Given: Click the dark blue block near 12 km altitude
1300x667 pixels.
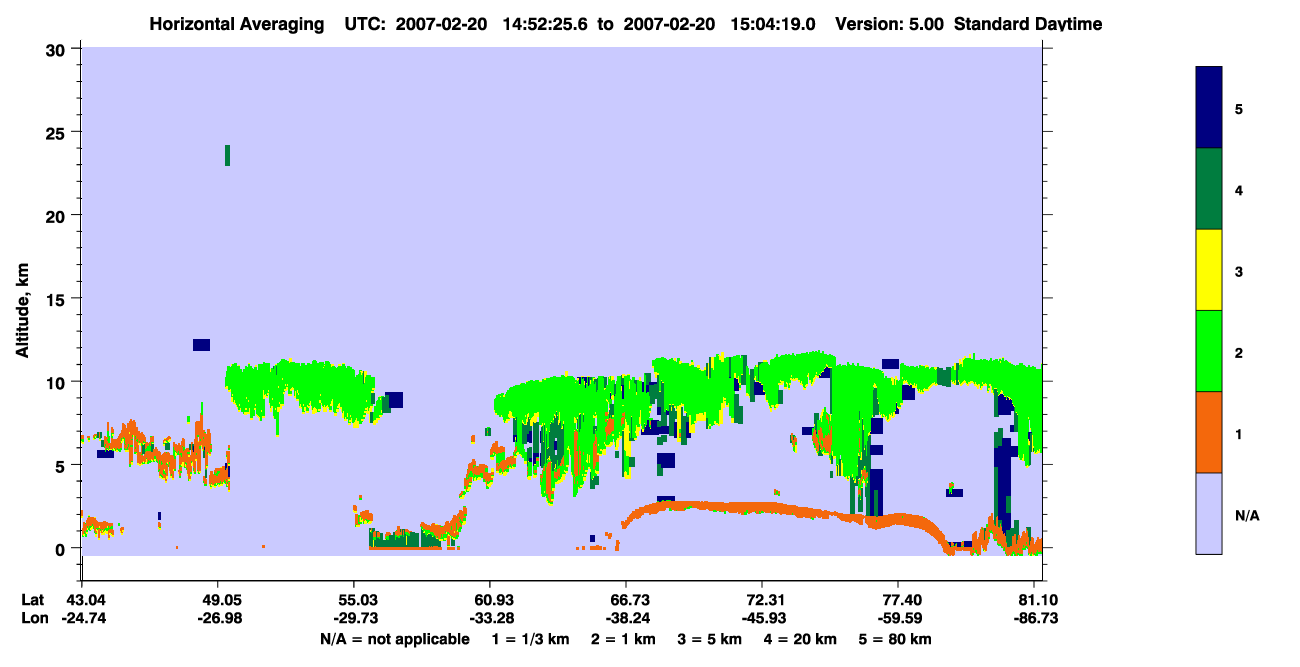Looking at the screenshot, I should (201, 345).
